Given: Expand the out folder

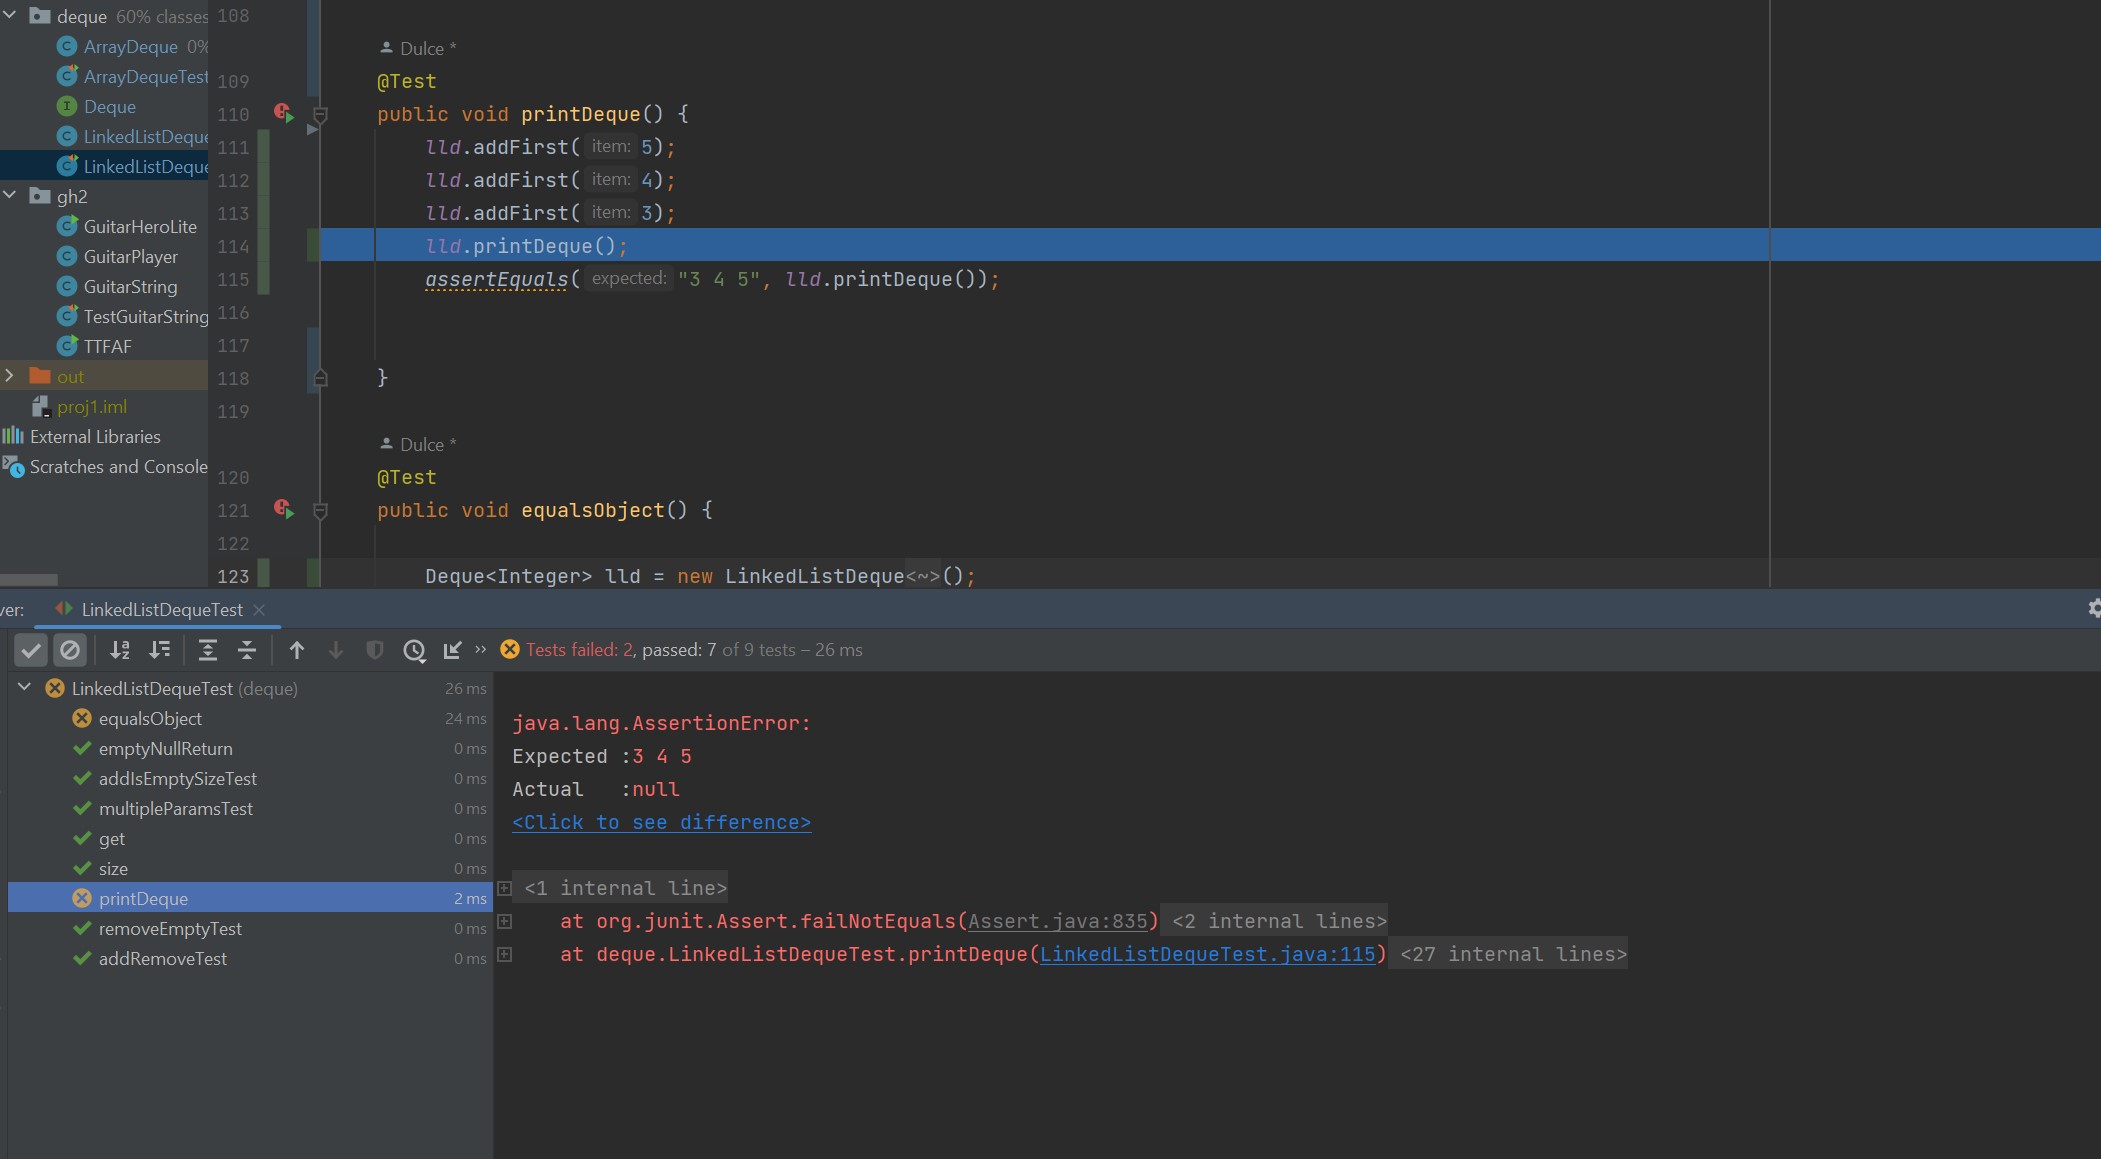Looking at the screenshot, I should 10,376.
